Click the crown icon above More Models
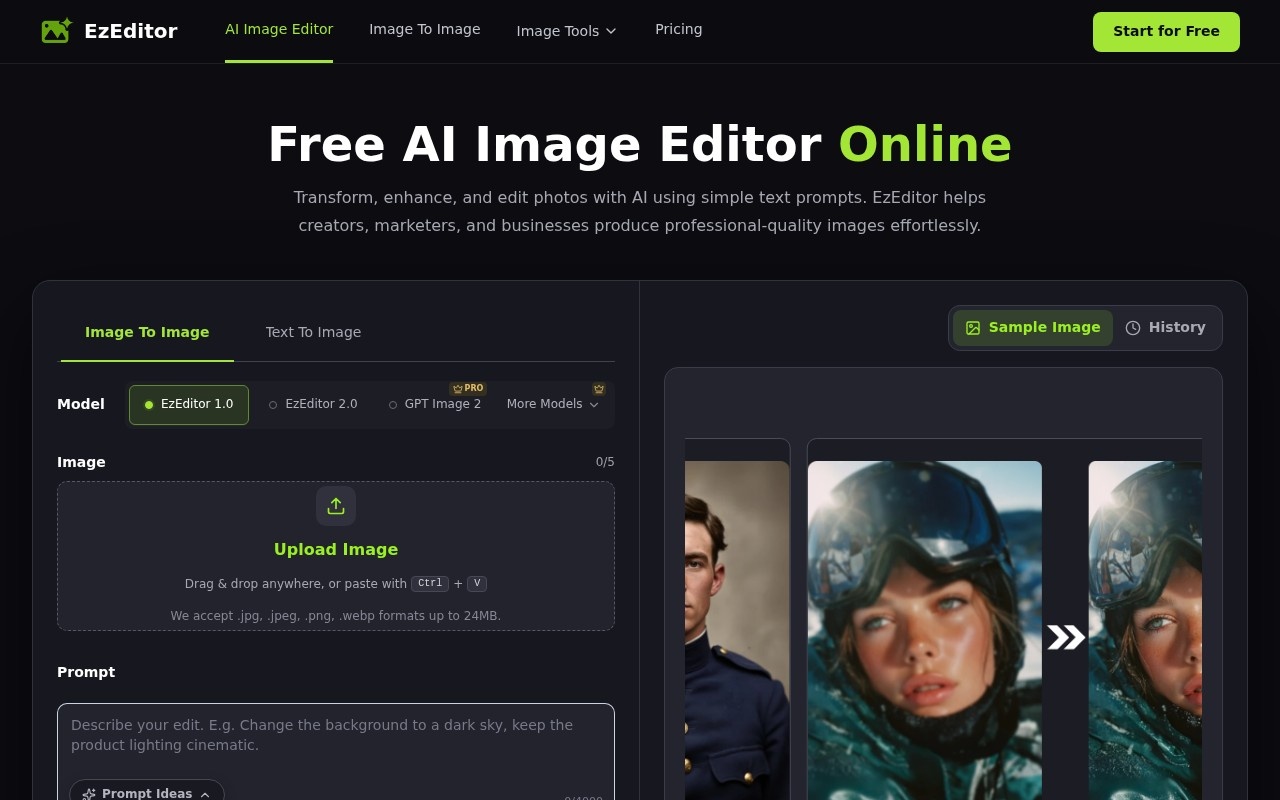The width and height of the screenshot is (1280, 800). (599, 389)
